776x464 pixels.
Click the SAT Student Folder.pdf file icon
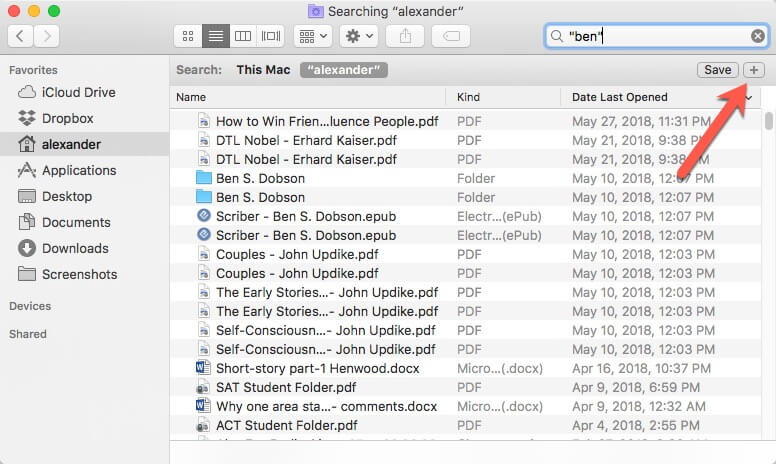click(x=203, y=387)
